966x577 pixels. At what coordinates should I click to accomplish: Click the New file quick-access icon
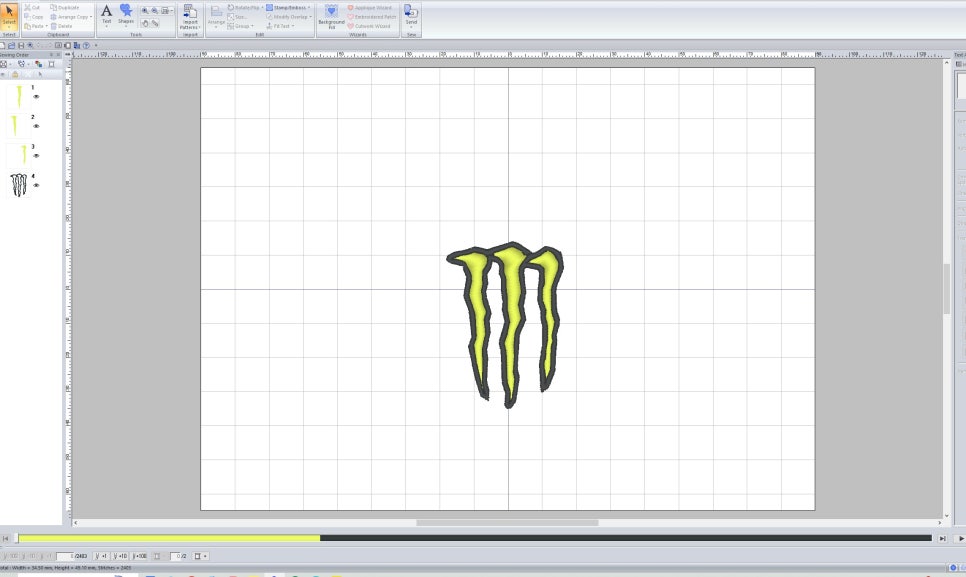click(x=3, y=46)
